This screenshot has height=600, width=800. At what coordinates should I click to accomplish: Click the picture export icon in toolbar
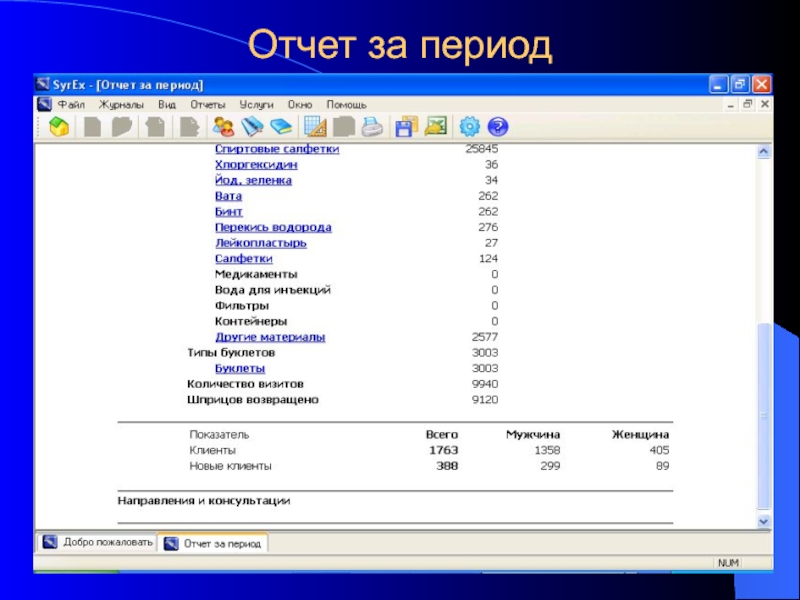click(x=435, y=127)
